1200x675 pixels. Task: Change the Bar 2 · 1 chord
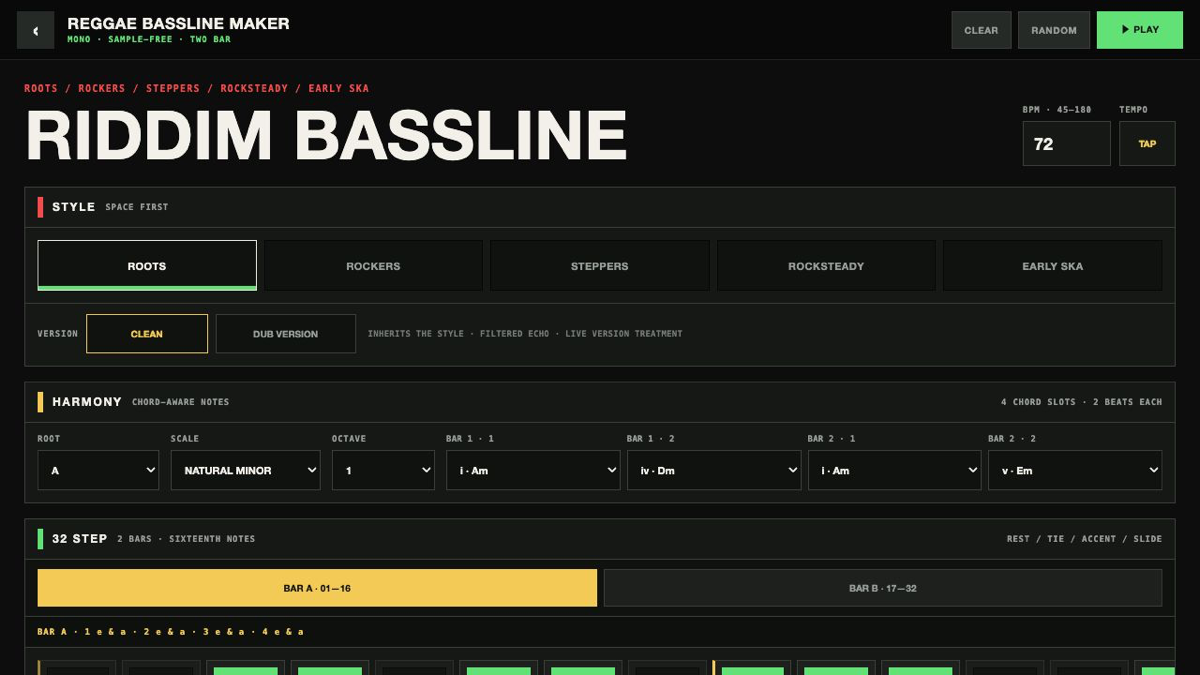point(895,470)
